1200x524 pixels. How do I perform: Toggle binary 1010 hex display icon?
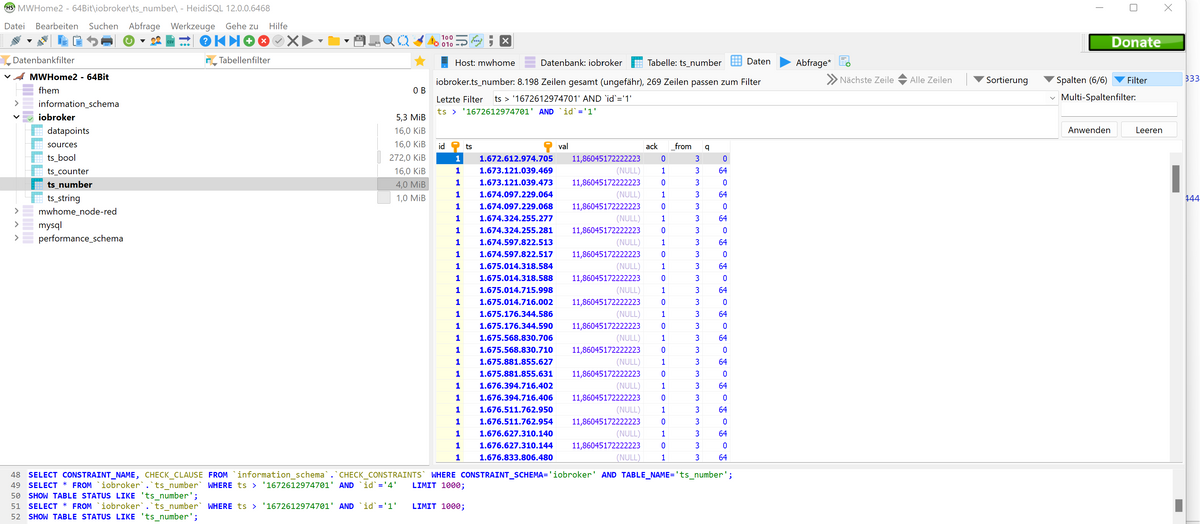click(x=447, y=41)
